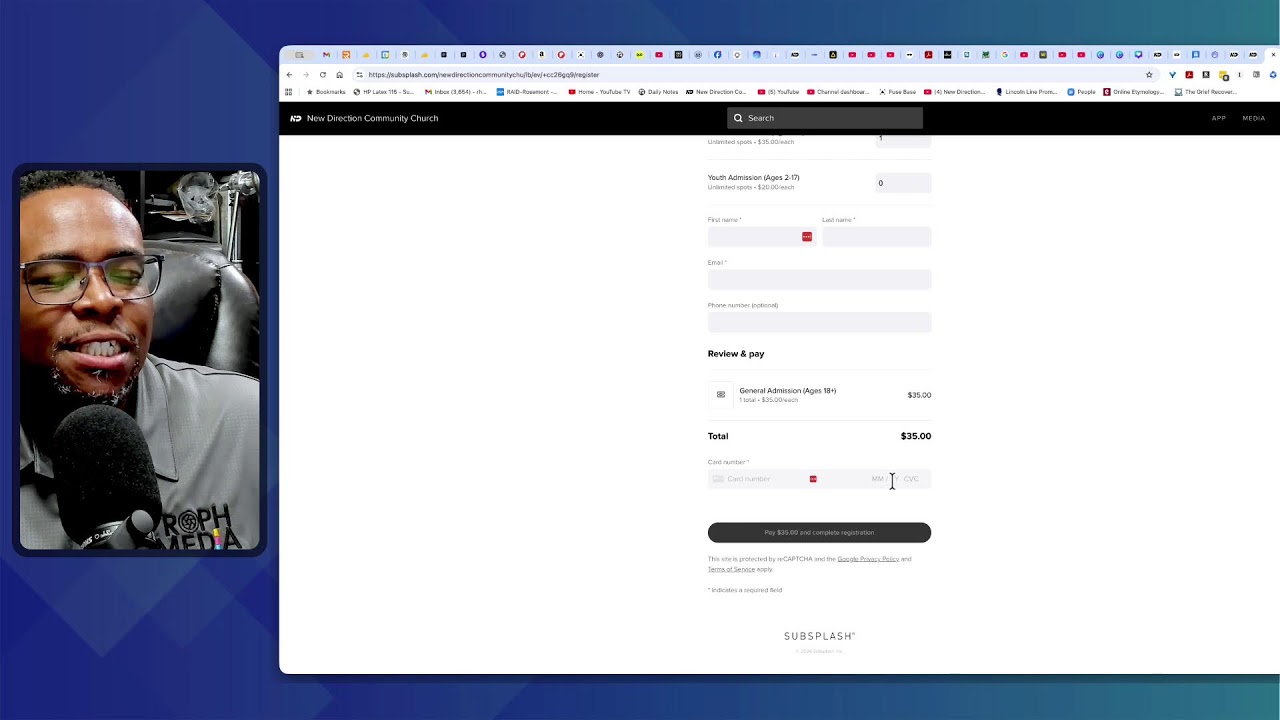Open the browser home page
This screenshot has width=1280, height=720.
point(340,75)
